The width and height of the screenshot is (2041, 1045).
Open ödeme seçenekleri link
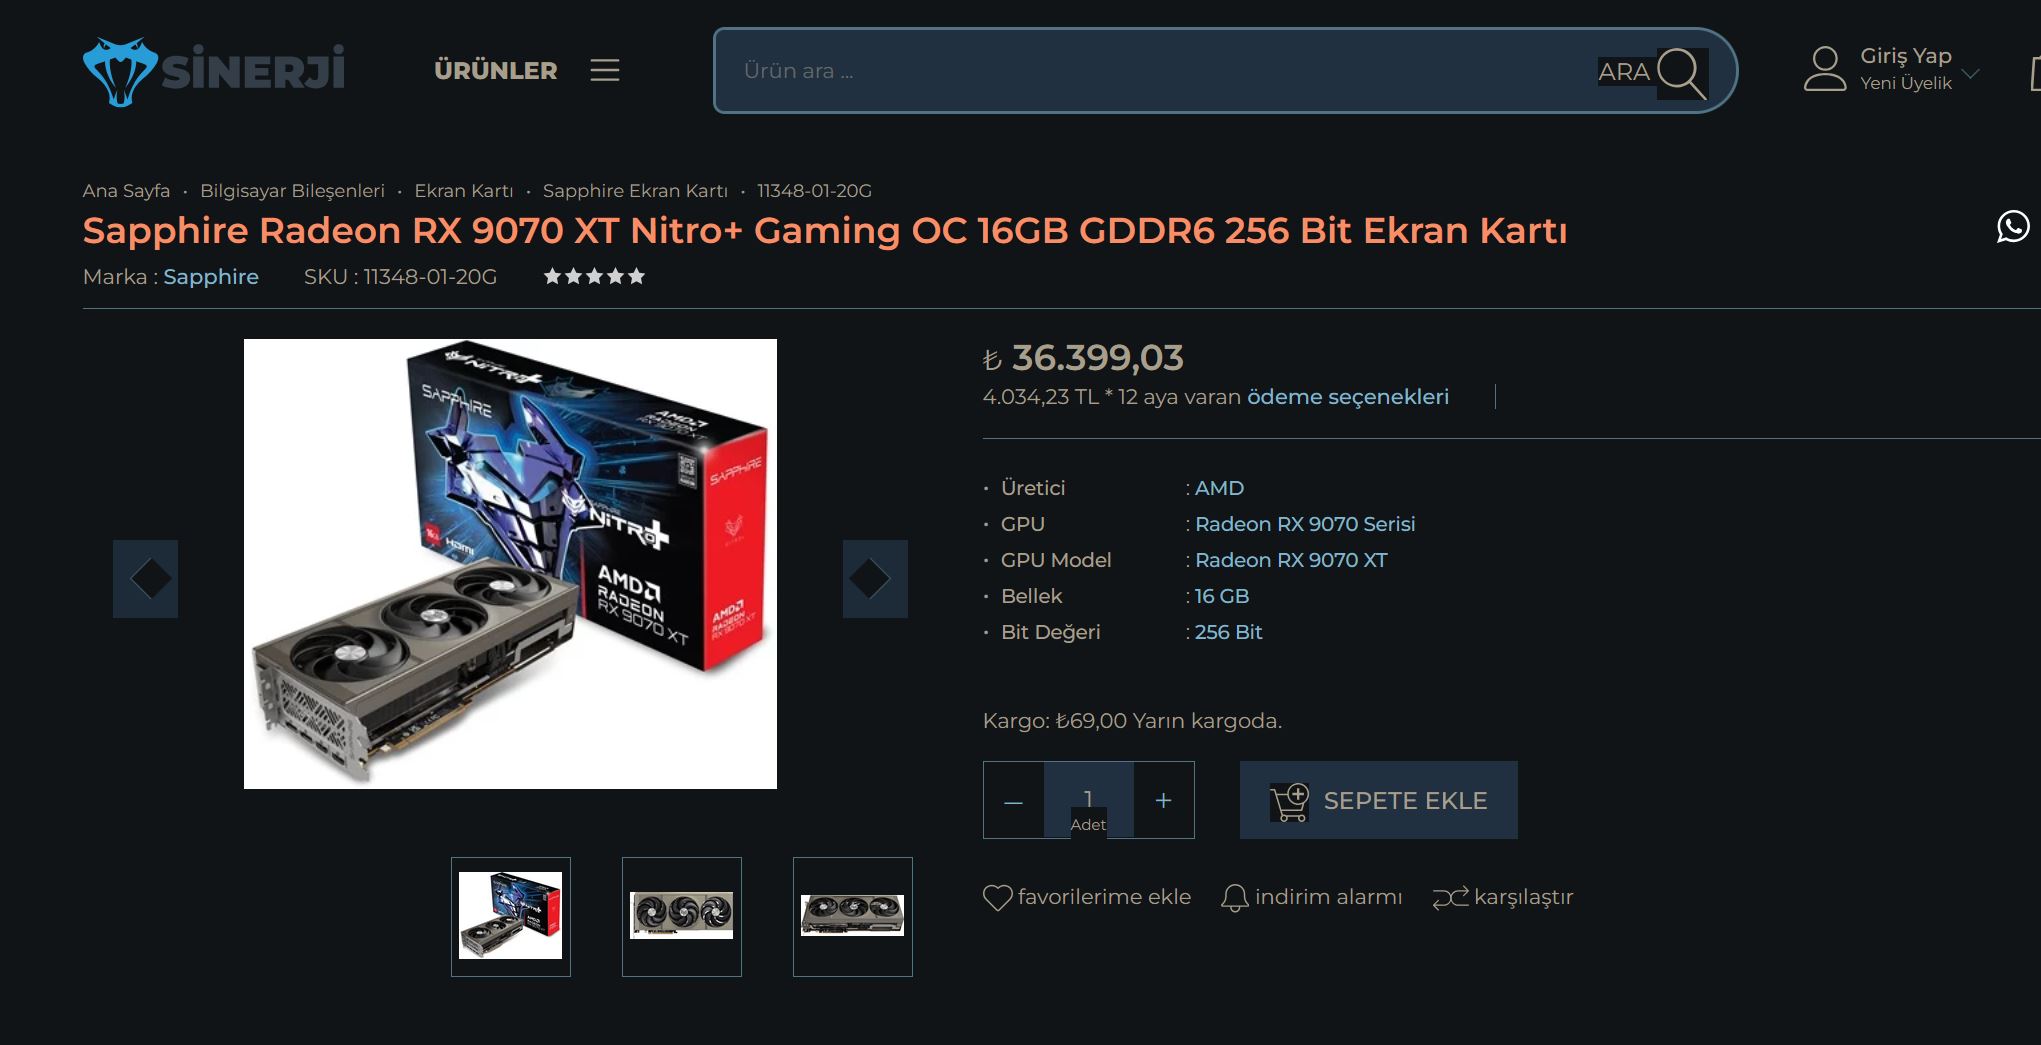click(1348, 397)
